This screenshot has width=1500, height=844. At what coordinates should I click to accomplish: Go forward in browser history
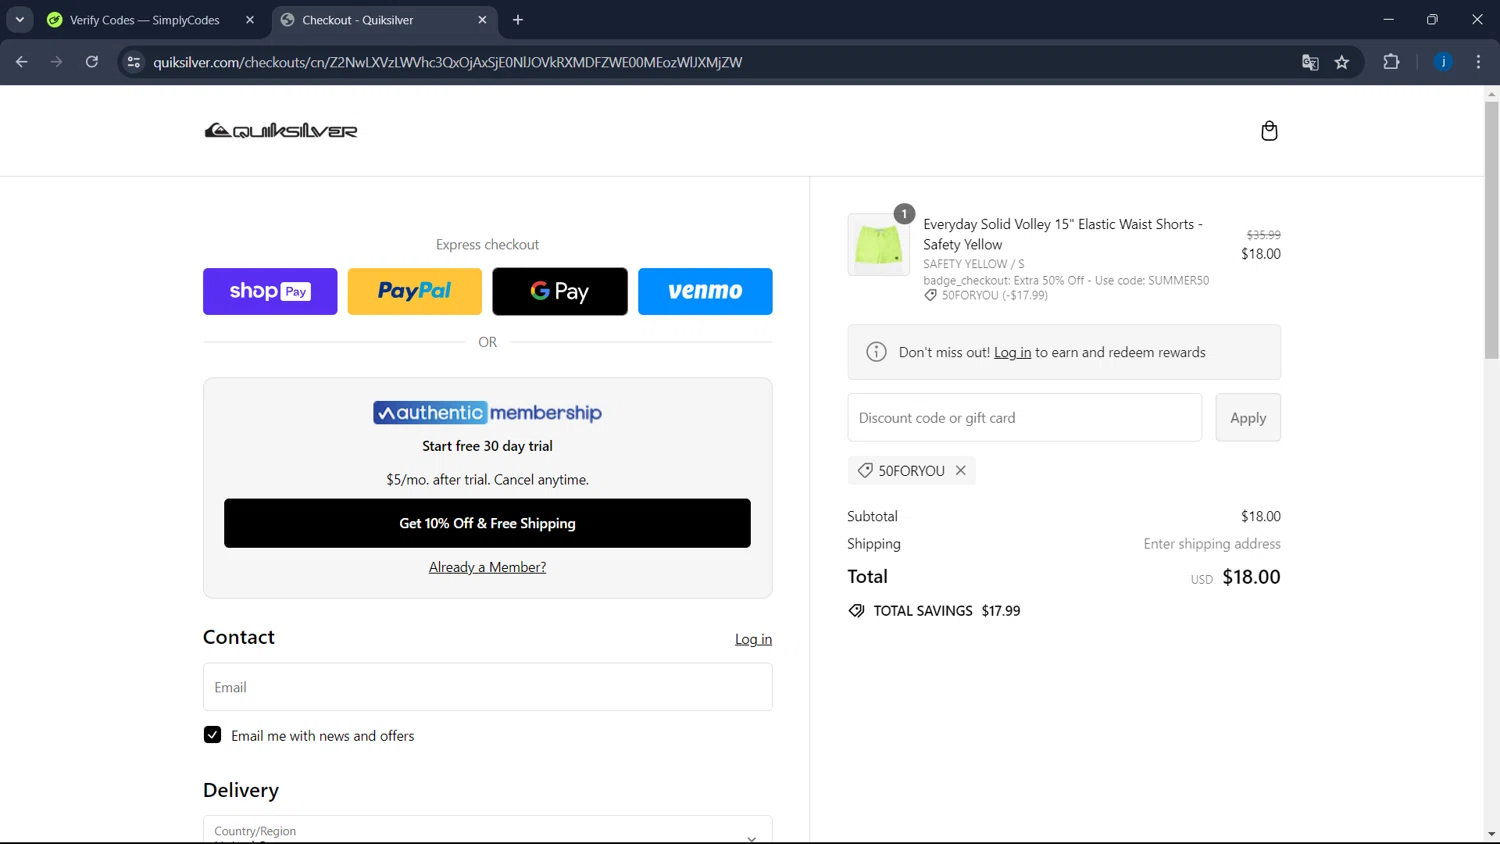tap(57, 62)
